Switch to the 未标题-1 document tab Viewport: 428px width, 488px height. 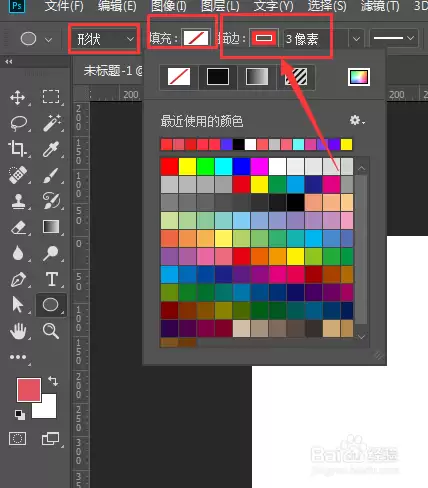pos(113,71)
